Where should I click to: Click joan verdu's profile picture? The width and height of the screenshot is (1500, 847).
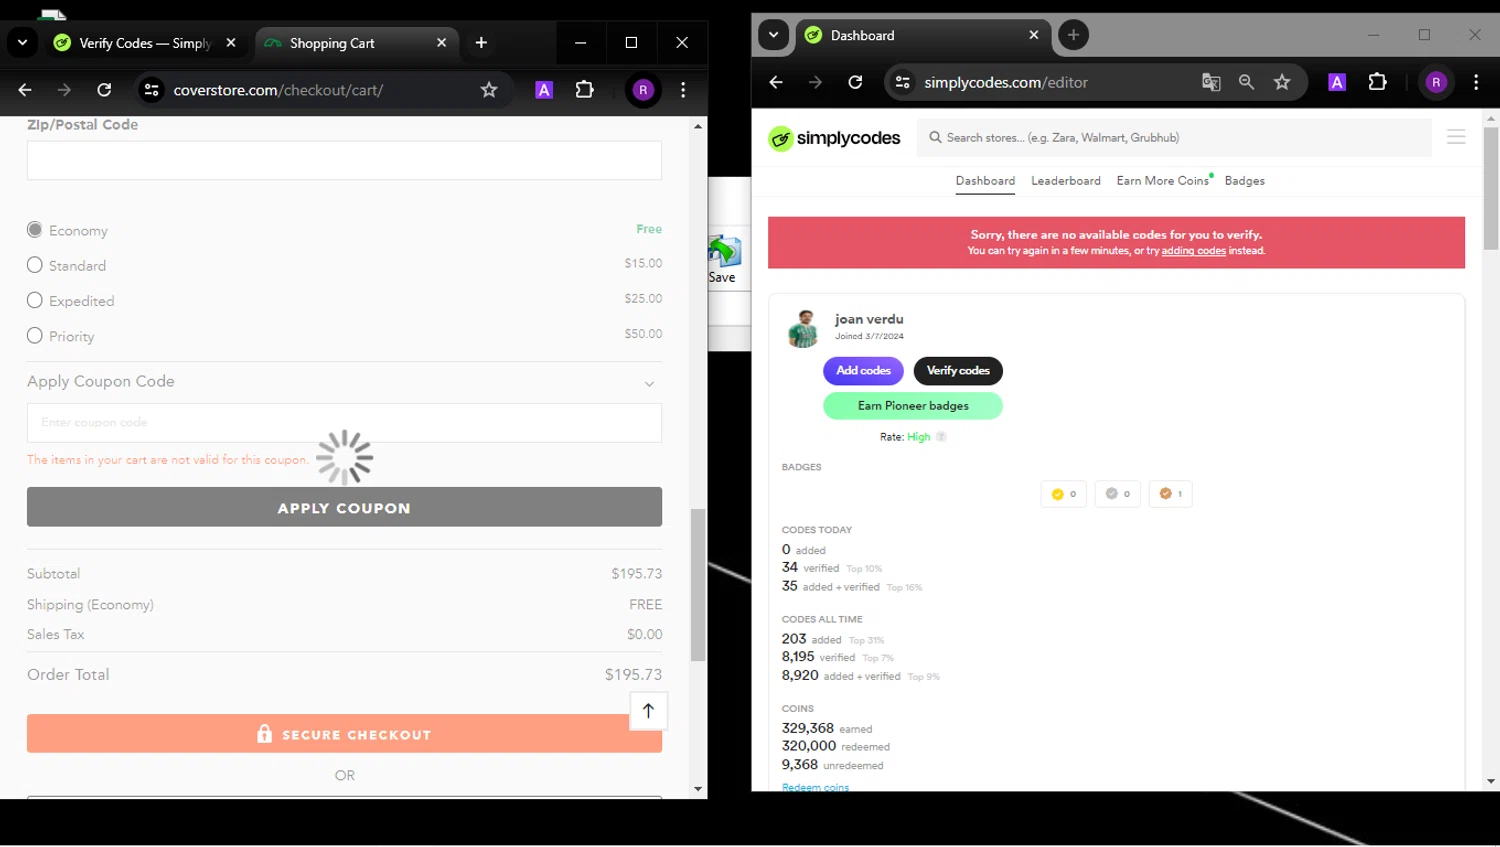[x=803, y=329]
